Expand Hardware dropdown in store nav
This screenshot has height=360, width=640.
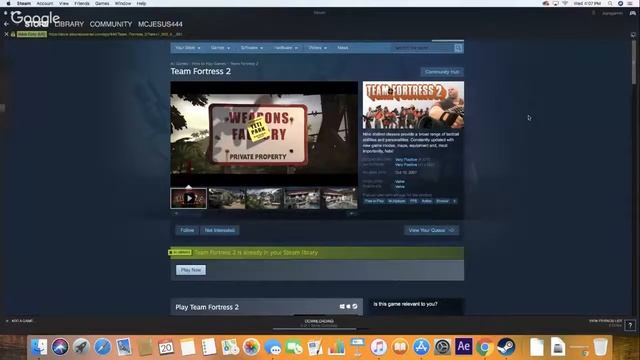pyautogui.click(x=286, y=48)
